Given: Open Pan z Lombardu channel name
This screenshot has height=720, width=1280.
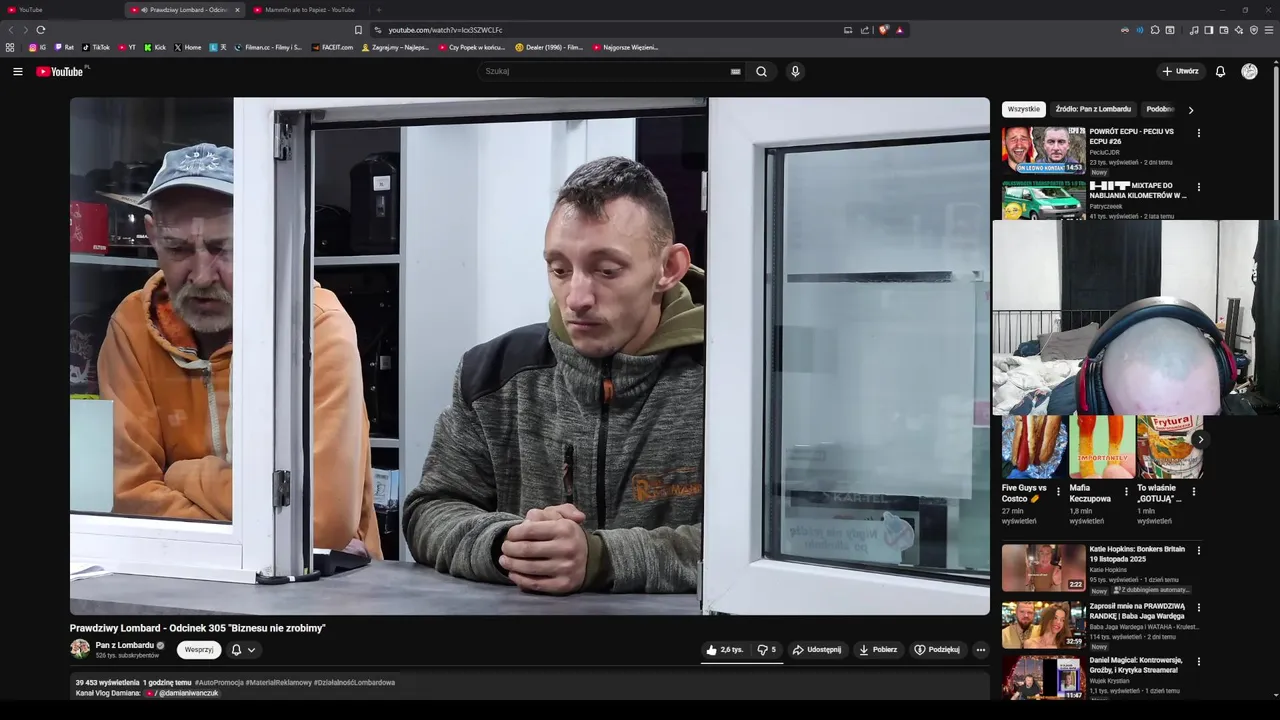Looking at the screenshot, I should click(125, 645).
